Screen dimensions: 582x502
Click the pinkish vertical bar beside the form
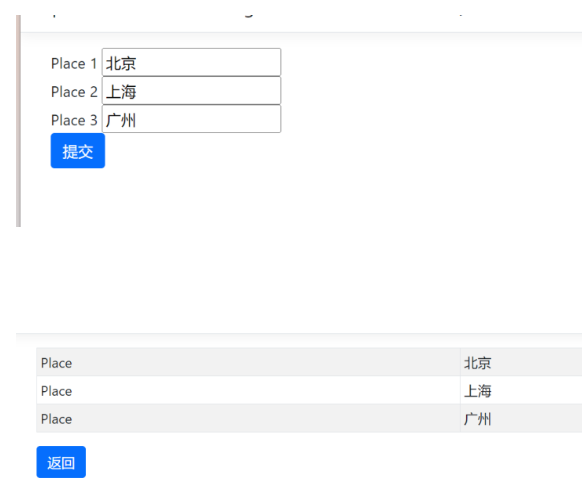(18, 121)
